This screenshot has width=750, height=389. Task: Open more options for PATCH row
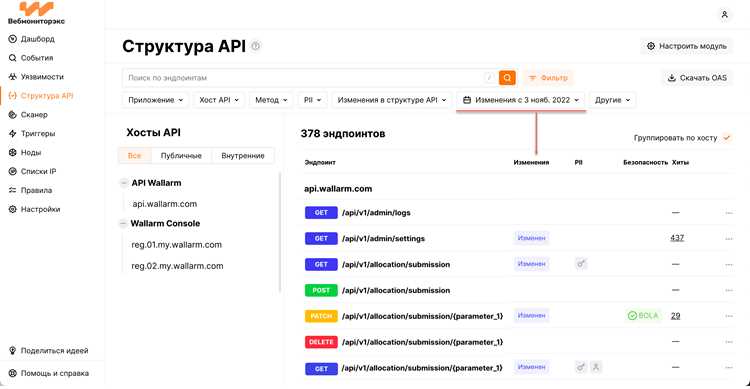tap(729, 316)
